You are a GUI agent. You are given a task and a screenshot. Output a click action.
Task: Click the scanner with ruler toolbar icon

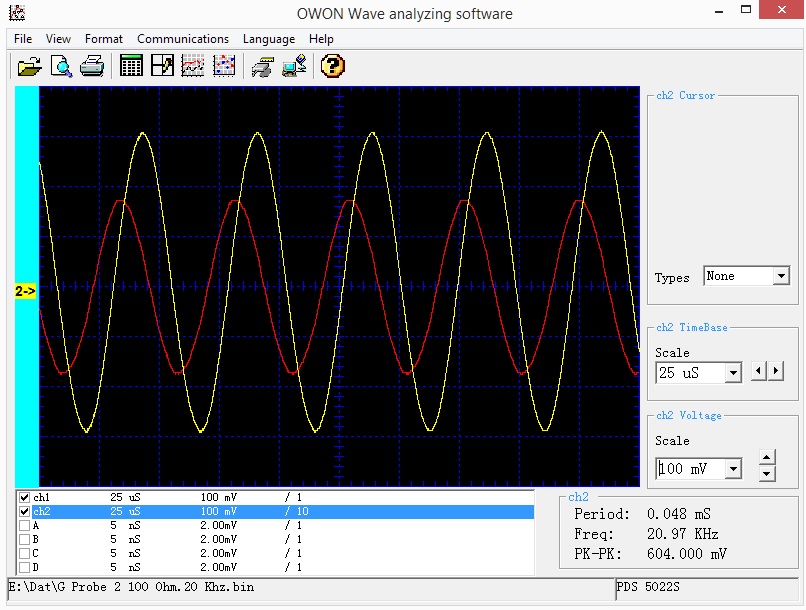(263, 66)
